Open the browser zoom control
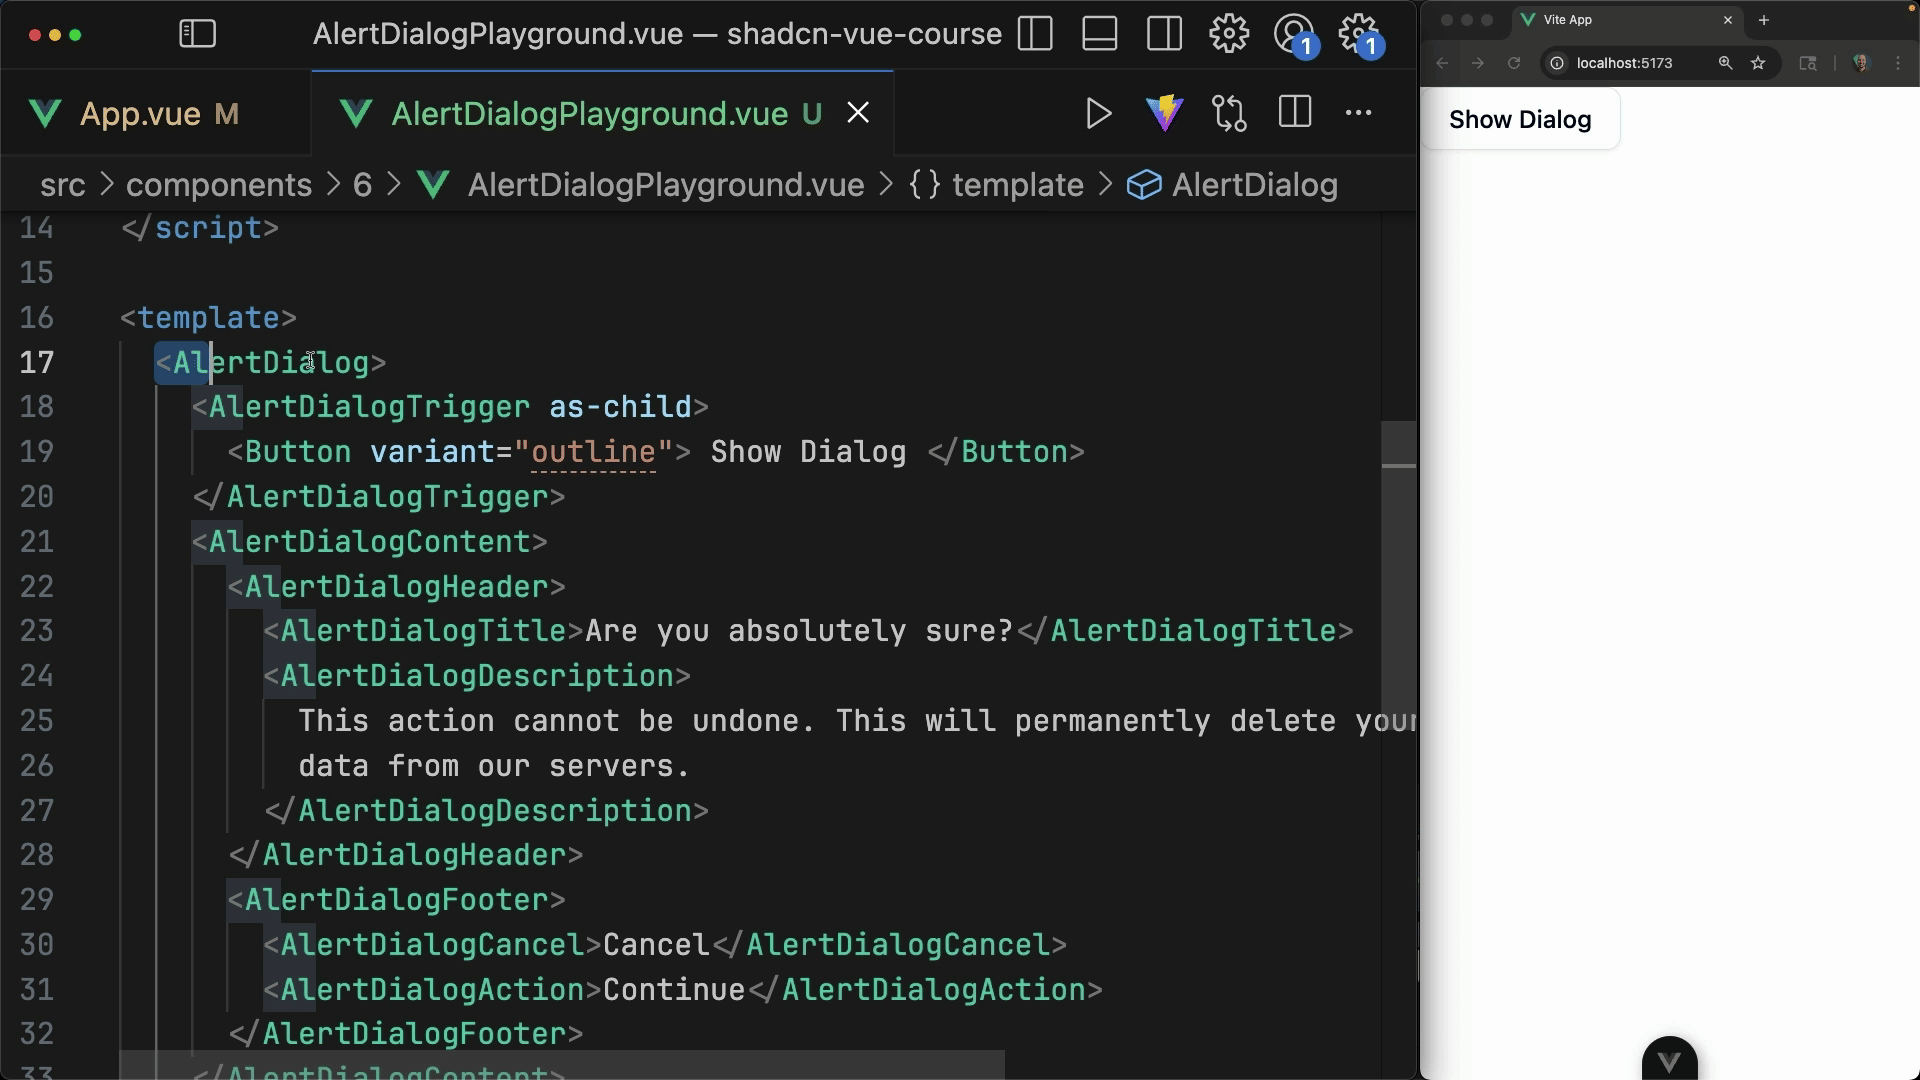 click(x=1725, y=63)
